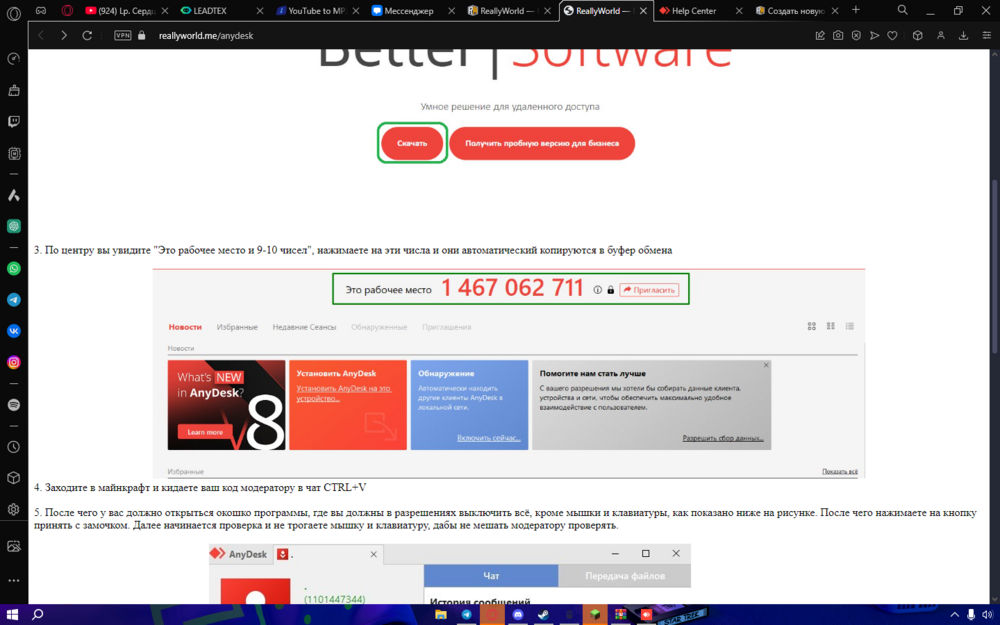Click the Learn more button on AnyDesk 8 card
The width and height of the screenshot is (1000, 625).
click(x=205, y=432)
